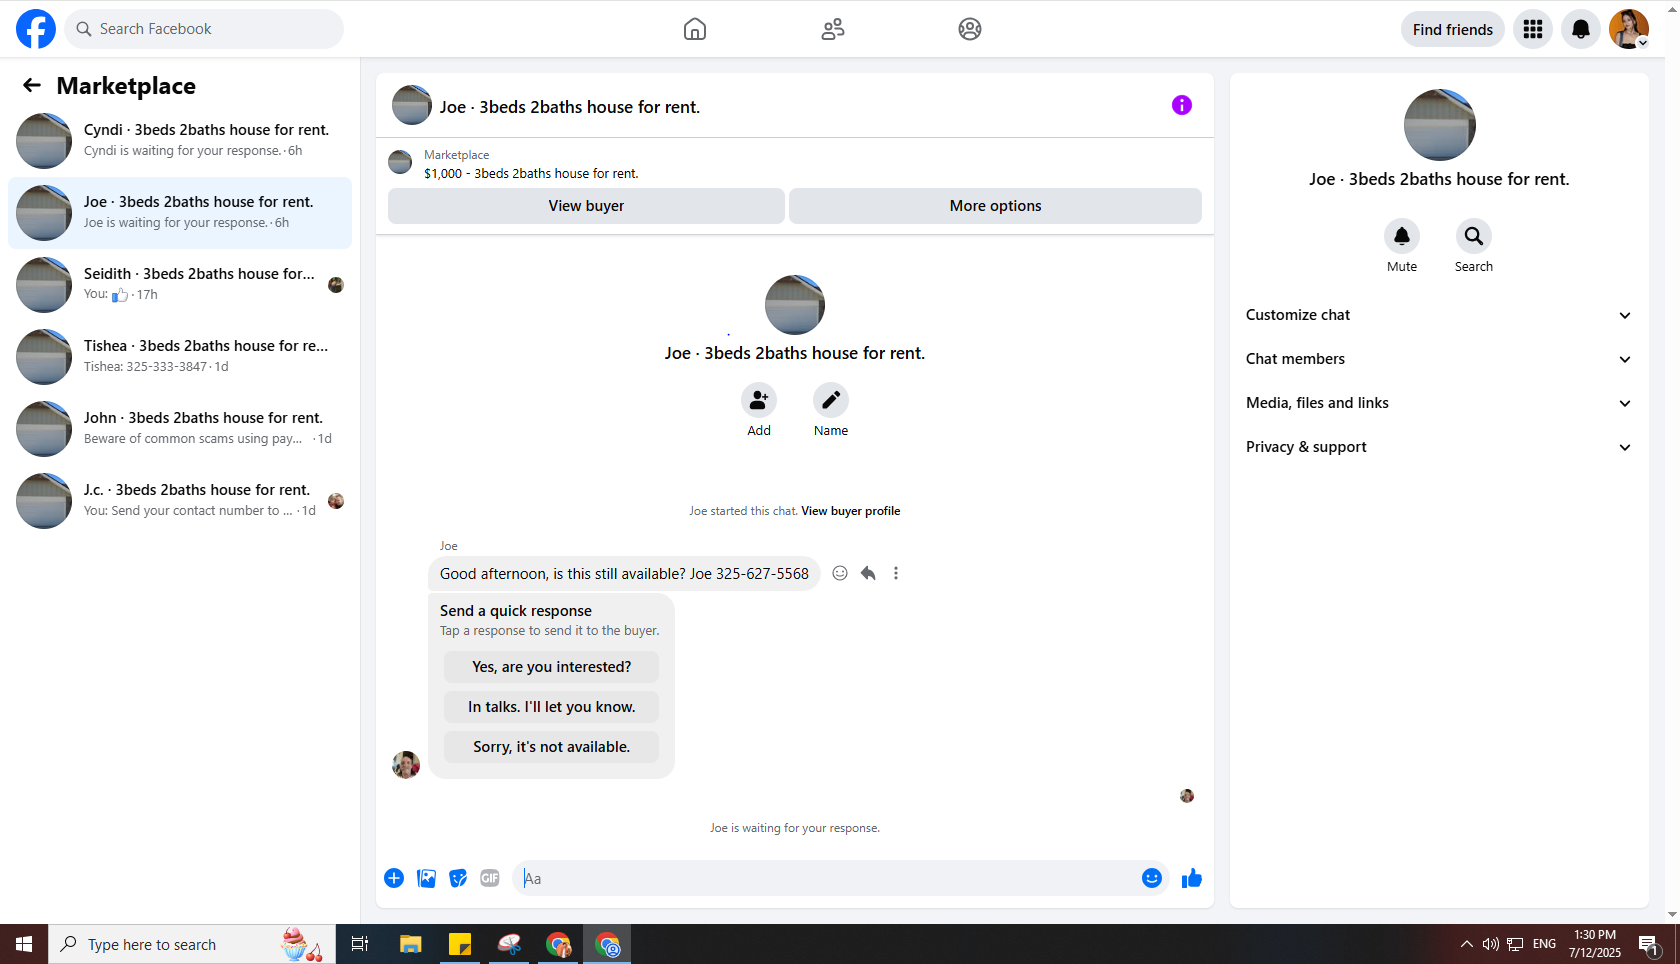This screenshot has height=964, width=1680.
Task: Edit chat name with the Name pencil icon
Action: pyautogui.click(x=831, y=400)
